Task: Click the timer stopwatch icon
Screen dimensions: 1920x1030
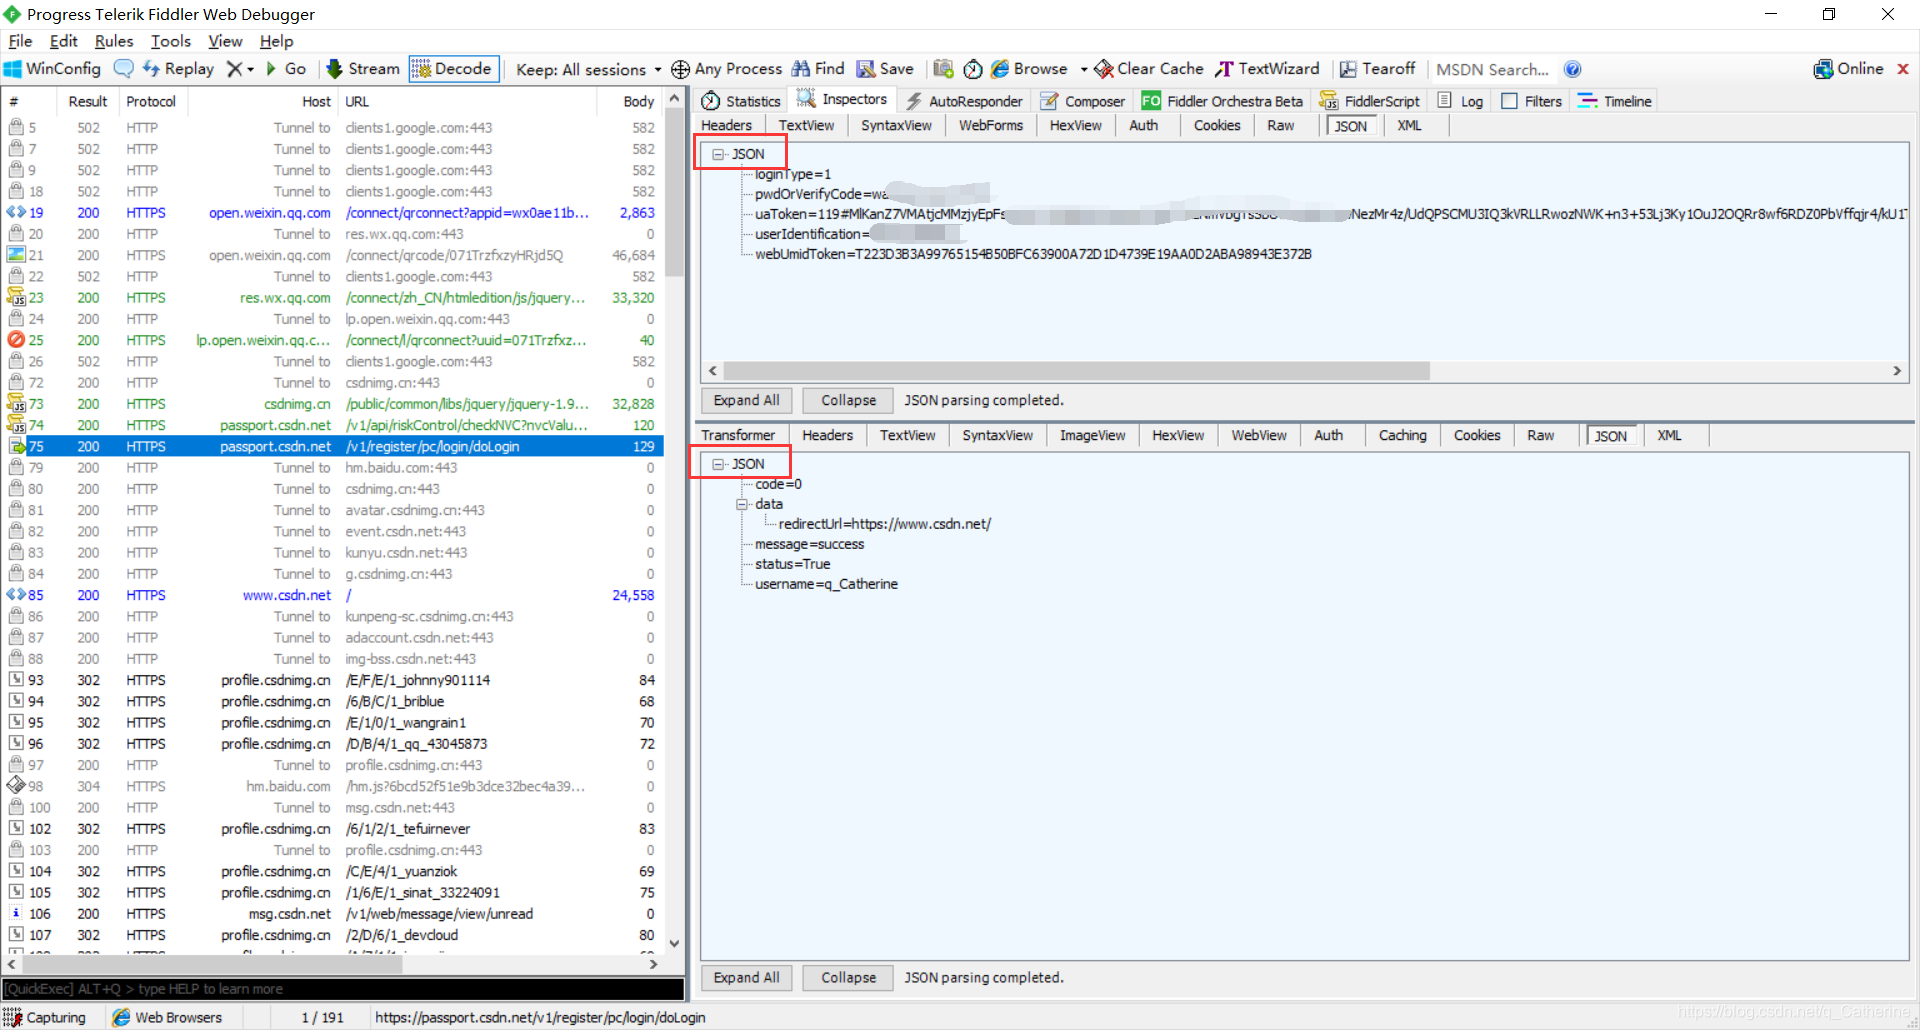Action: [973, 69]
